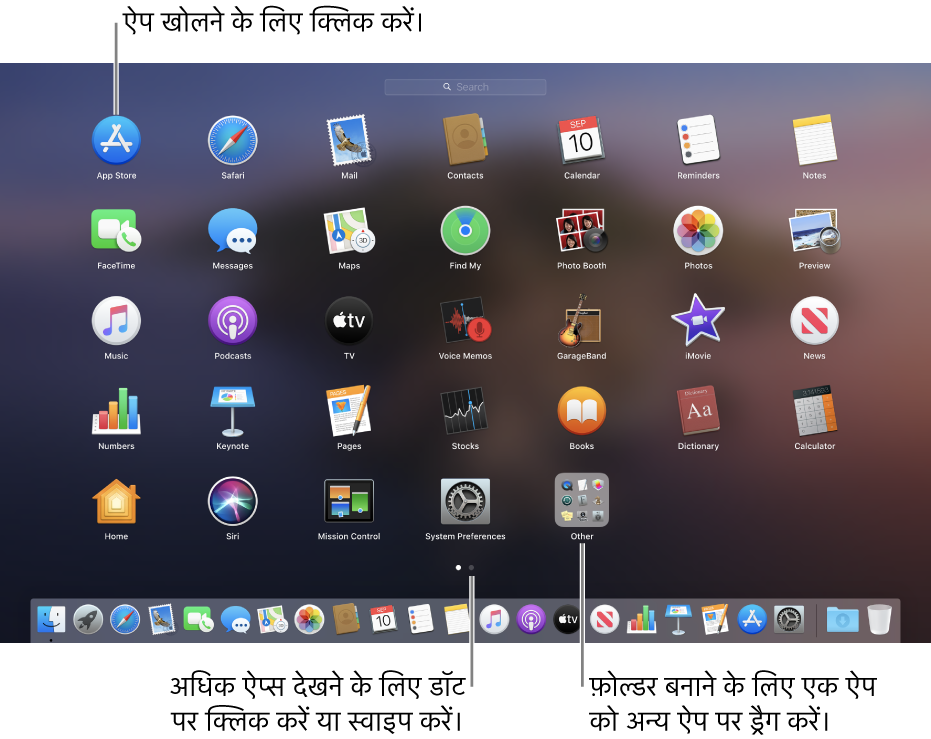Viewport: 931px width, 739px height.
Task: Expand the Other folder
Action: 582,500
